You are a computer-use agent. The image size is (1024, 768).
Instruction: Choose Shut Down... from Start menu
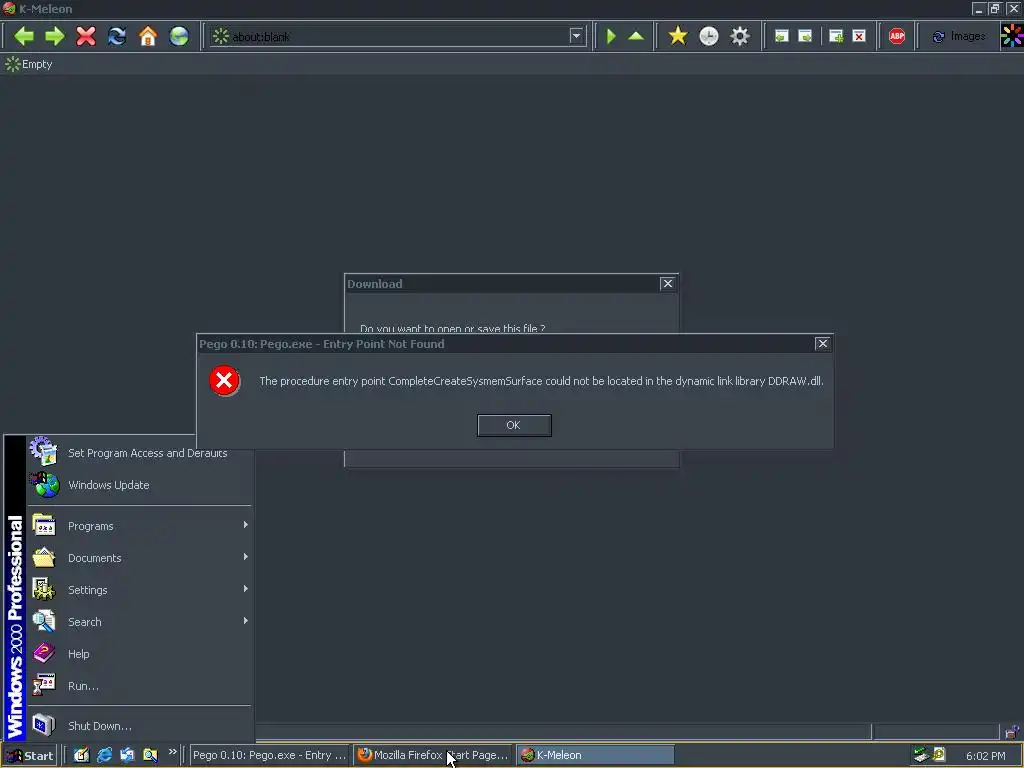click(139, 726)
